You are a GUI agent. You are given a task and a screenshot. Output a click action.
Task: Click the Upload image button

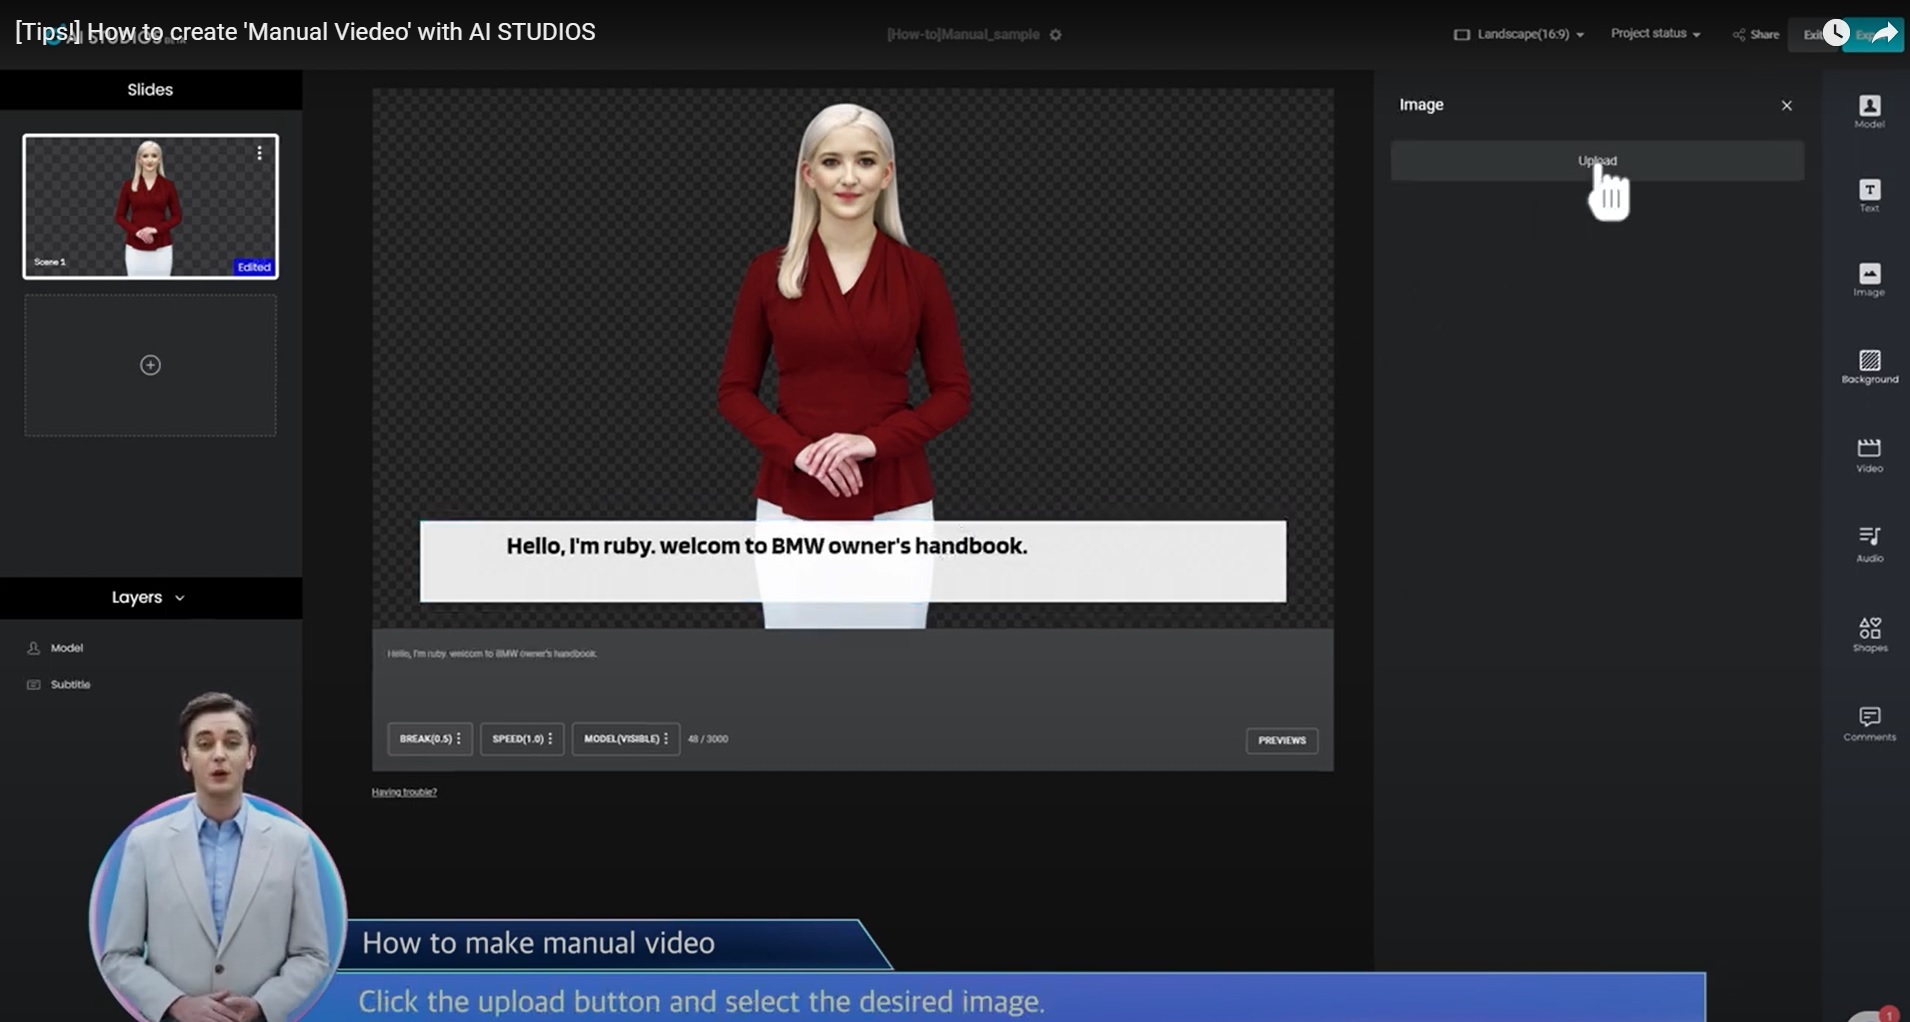[x=1597, y=161]
